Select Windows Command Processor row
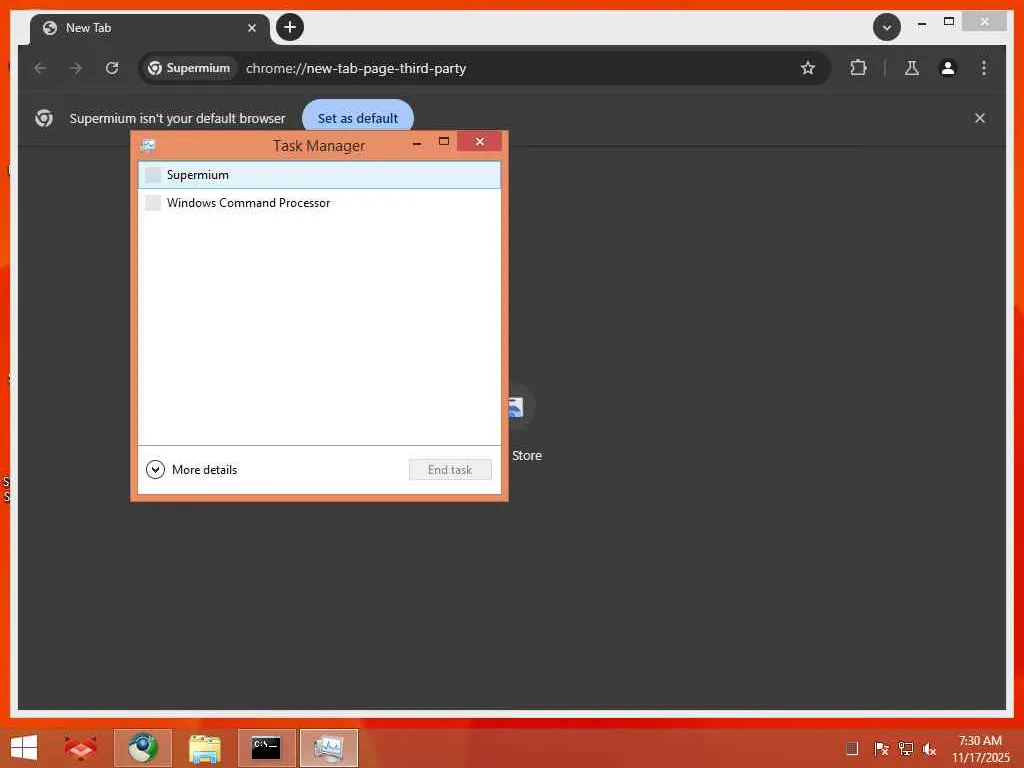 (319, 202)
